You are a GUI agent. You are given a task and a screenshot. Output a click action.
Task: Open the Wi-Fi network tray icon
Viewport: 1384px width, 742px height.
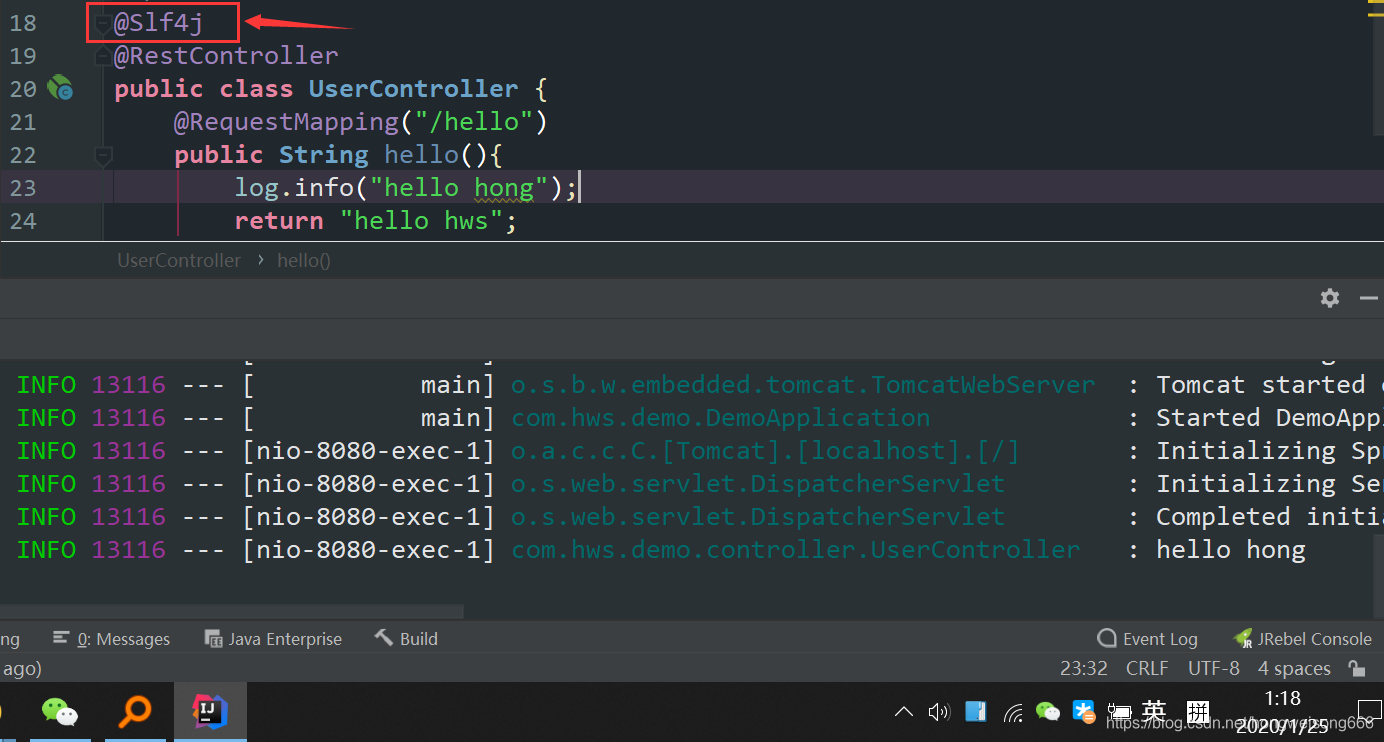click(1013, 712)
